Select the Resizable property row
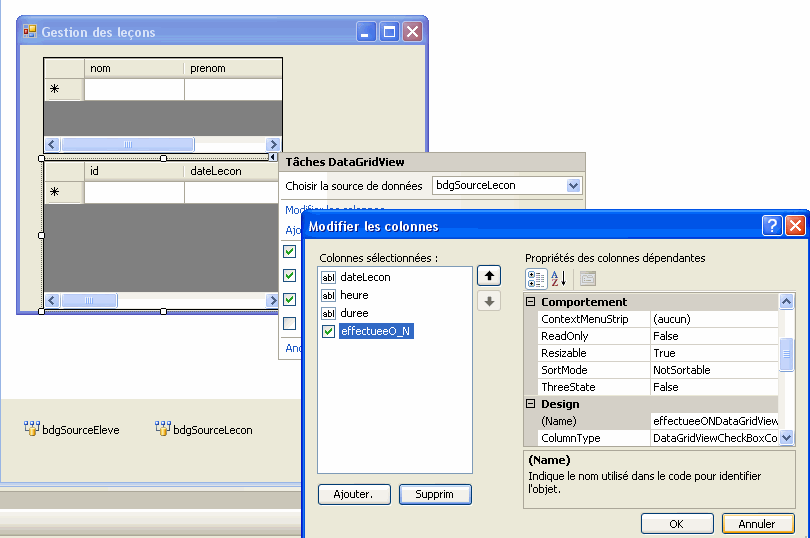810x538 pixels. (658, 353)
